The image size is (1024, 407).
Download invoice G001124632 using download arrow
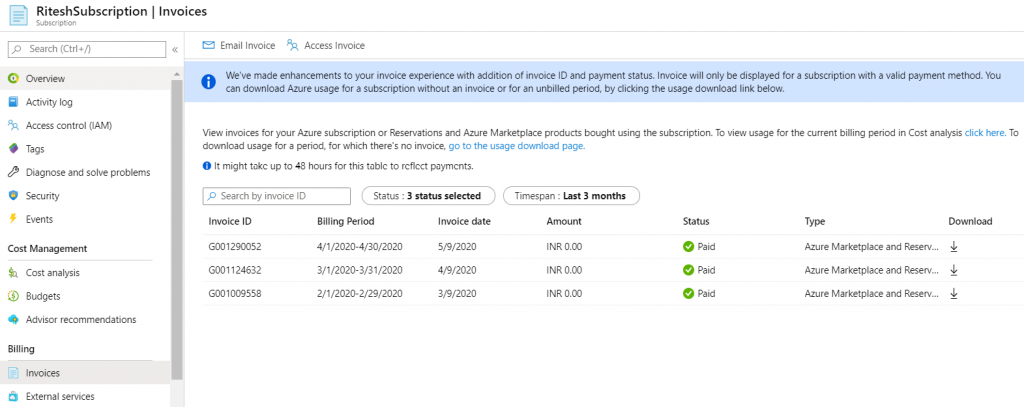pos(954,270)
